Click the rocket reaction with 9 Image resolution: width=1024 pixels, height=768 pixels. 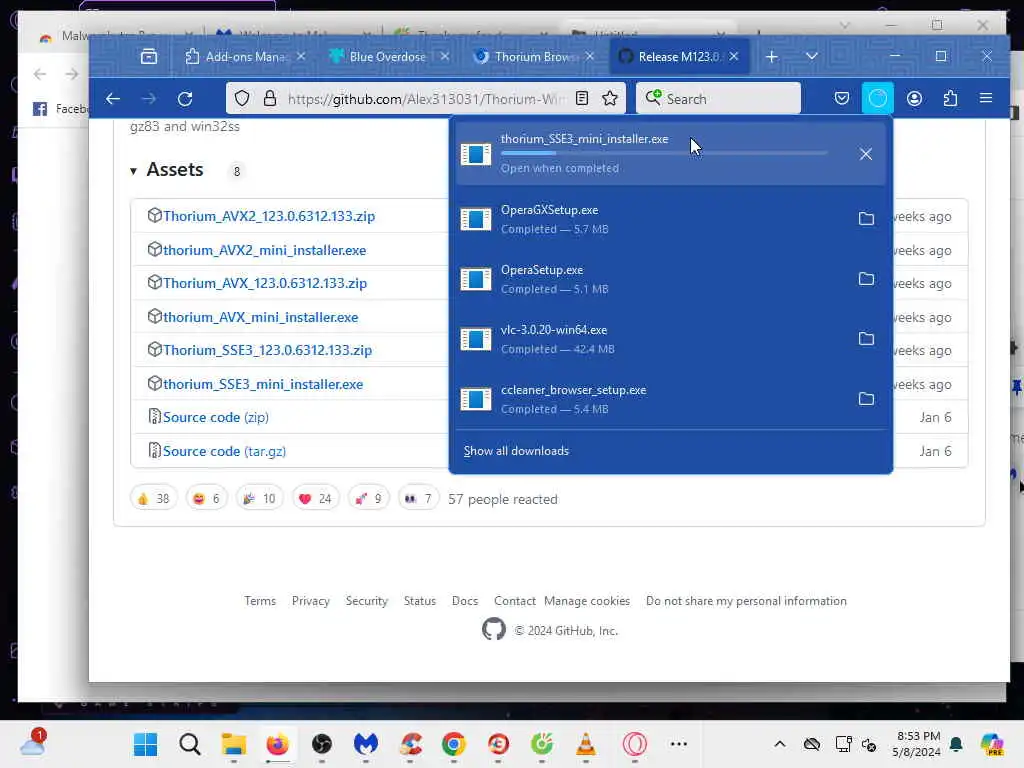click(x=369, y=499)
